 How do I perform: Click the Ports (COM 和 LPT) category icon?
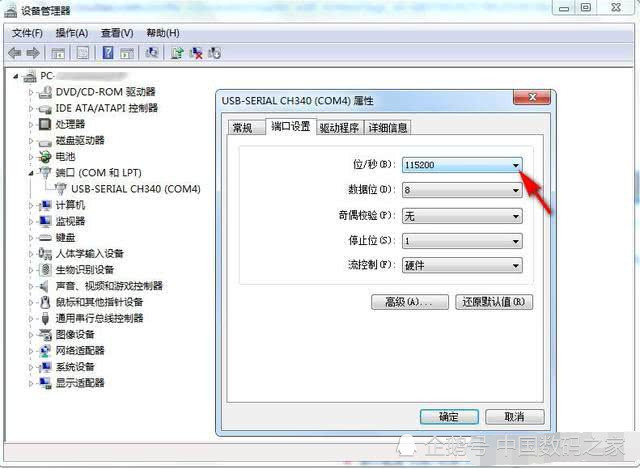click(x=45, y=173)
